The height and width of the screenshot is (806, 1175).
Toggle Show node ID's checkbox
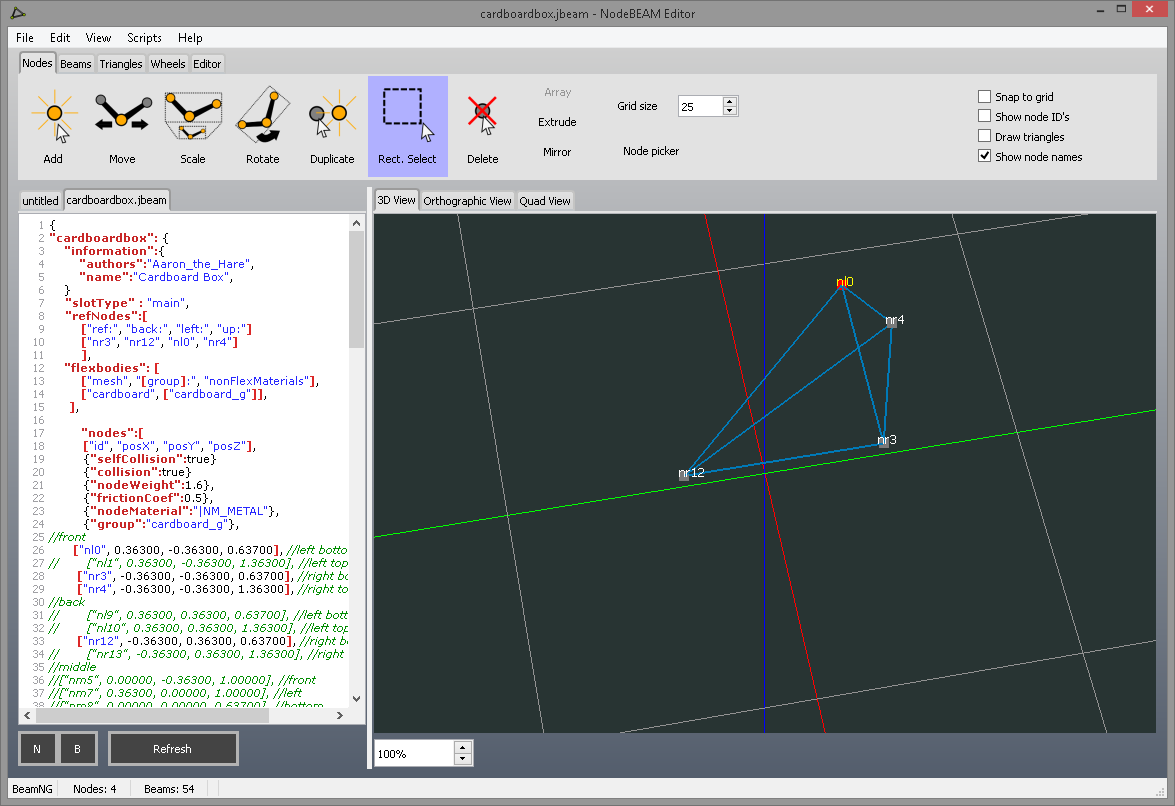click(x=985, y=117)
